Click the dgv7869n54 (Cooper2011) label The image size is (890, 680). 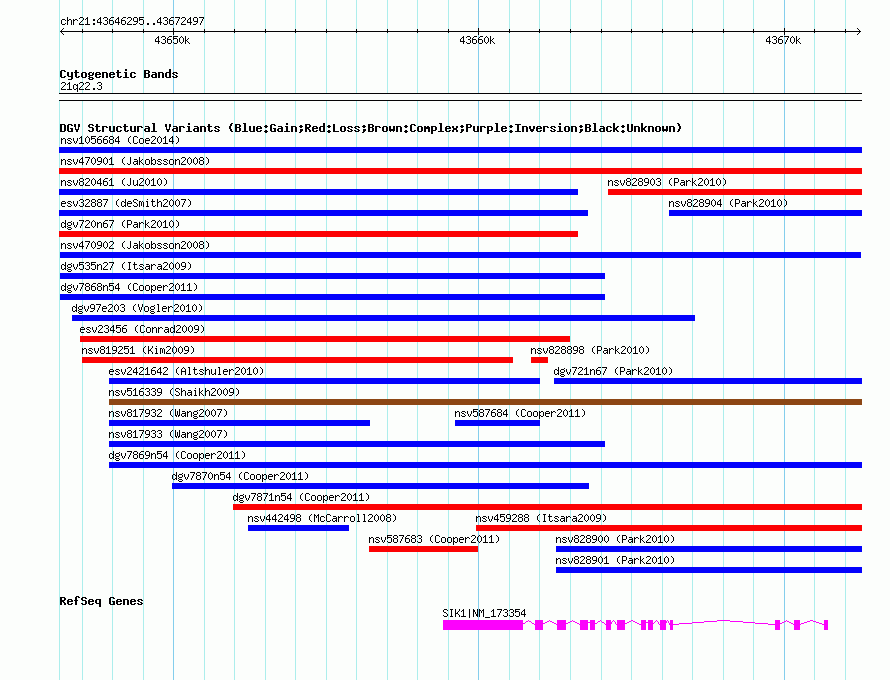click(177, 455)
